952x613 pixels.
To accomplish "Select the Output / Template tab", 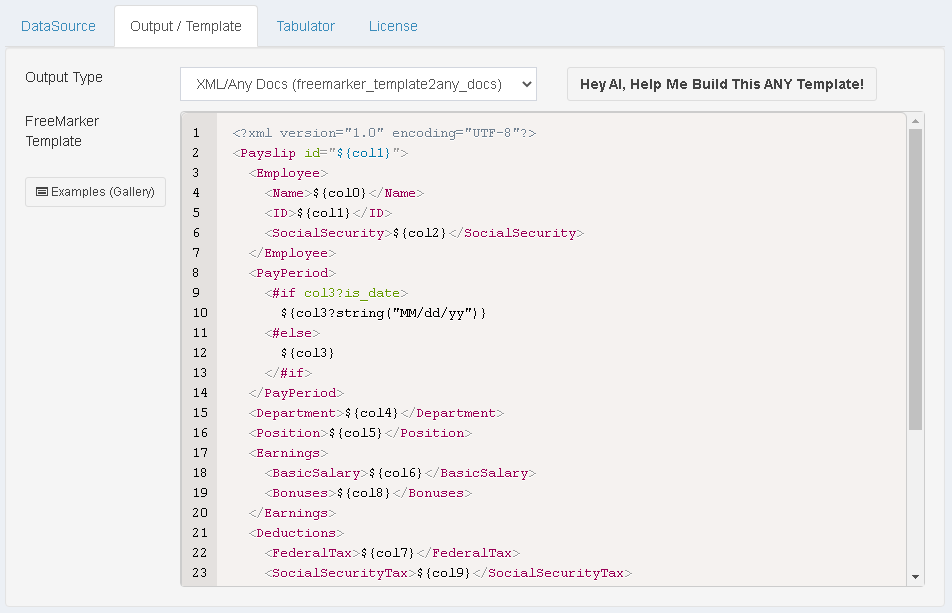I will tap(185, 26).
